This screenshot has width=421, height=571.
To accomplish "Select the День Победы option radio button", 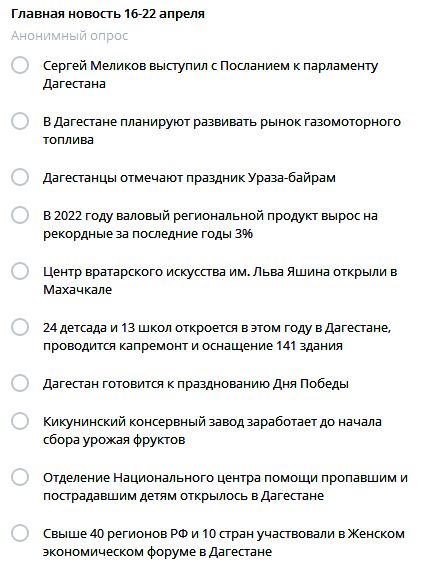I will click(20, 383).
